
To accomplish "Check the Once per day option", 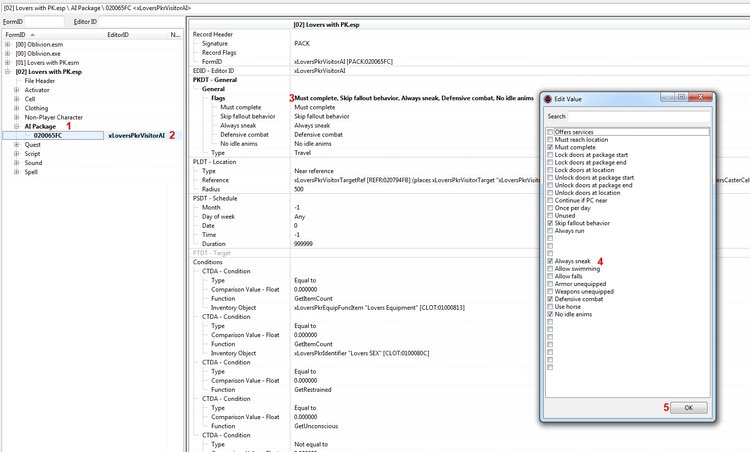I will pos(550,208).
